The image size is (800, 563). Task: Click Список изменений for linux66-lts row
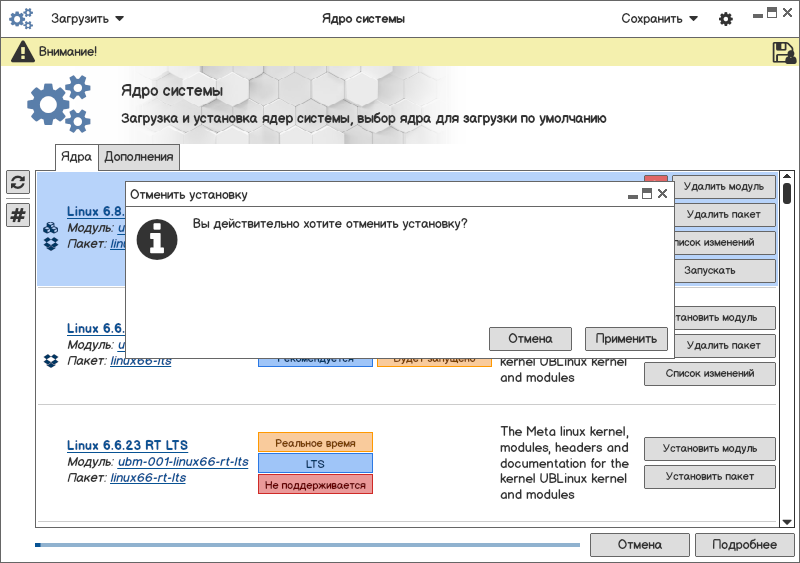710,374
